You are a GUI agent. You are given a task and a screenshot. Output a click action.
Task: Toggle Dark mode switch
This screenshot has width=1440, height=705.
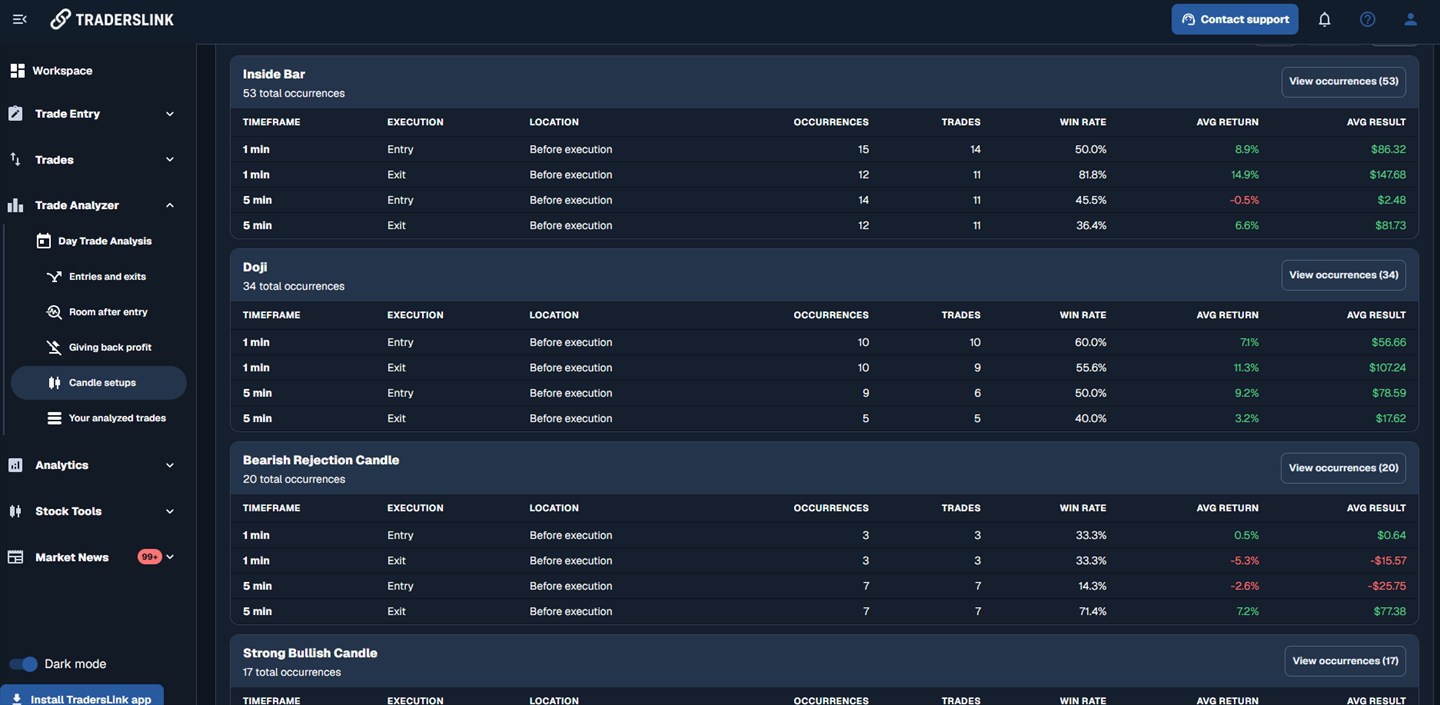point(23,664)
